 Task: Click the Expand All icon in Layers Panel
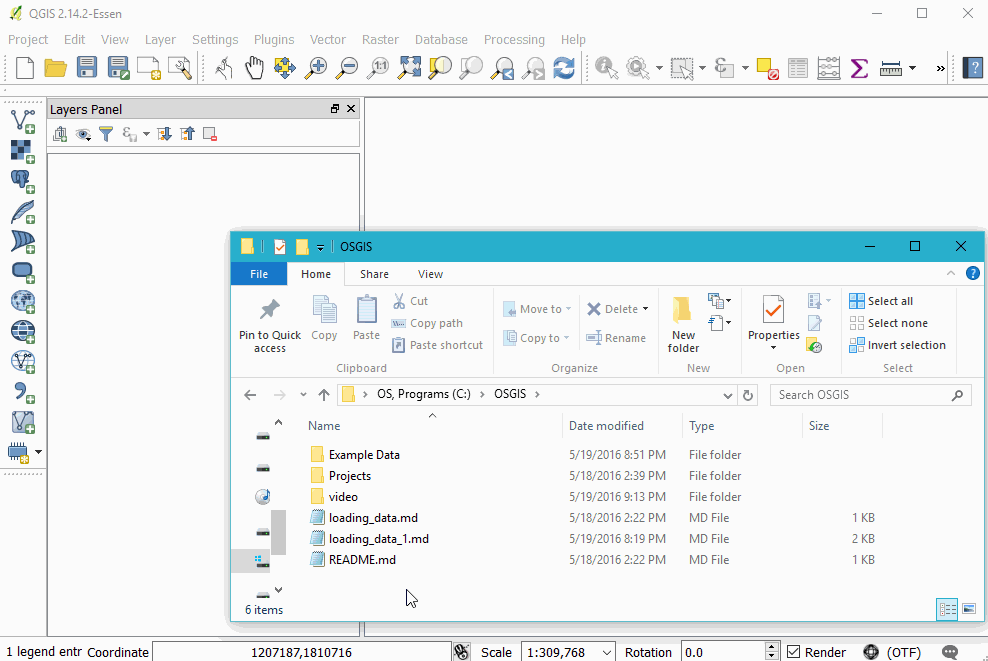pos(164,134)
